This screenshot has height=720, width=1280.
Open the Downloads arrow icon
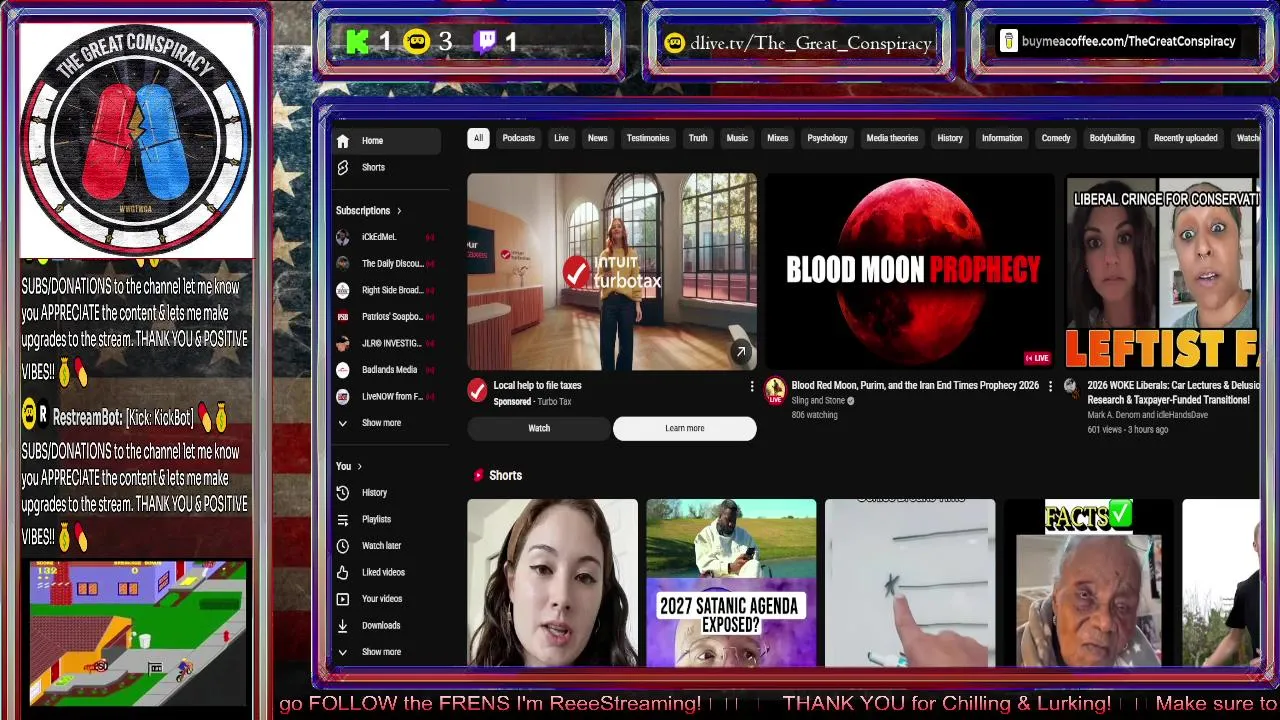[x=343, y=625]
